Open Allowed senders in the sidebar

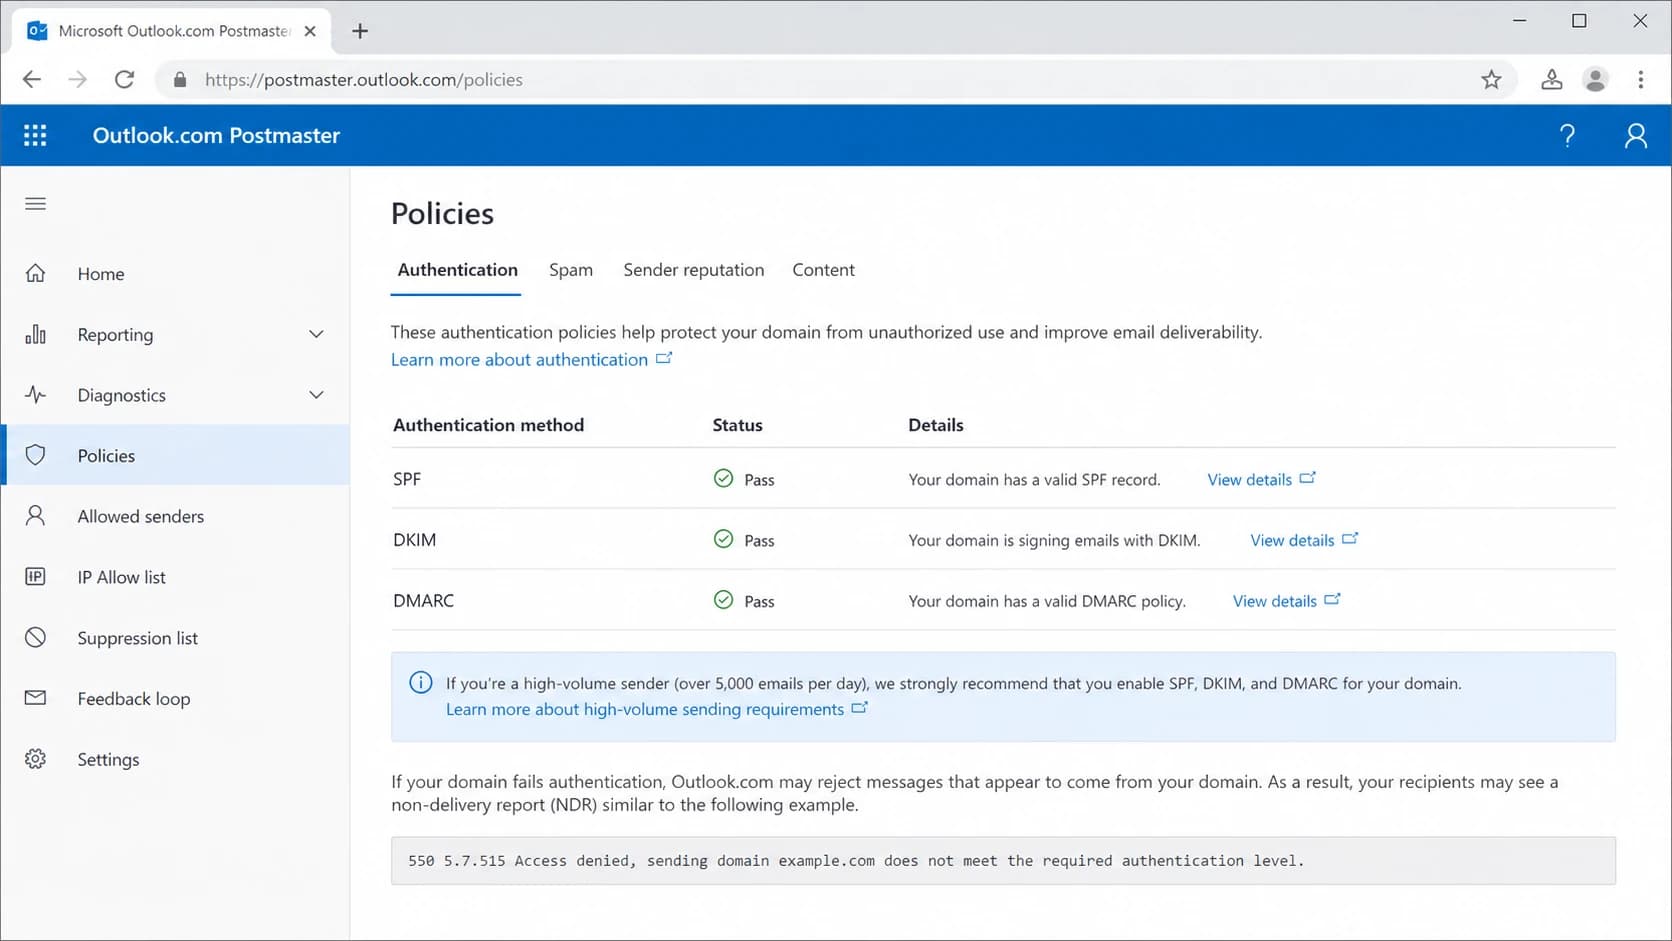(177, 516)
